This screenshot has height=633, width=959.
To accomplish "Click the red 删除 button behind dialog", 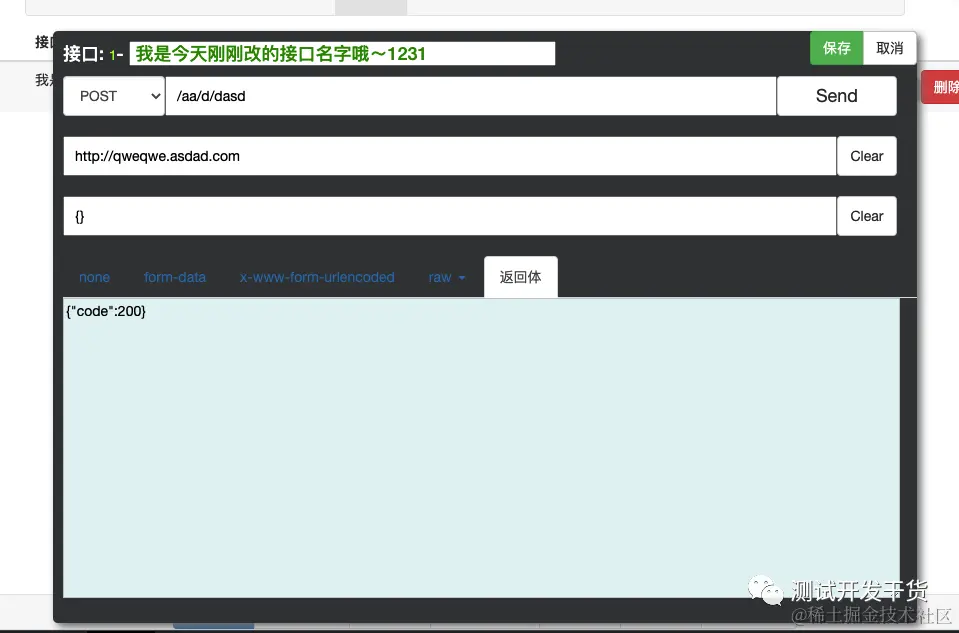I will coord(942,87).
